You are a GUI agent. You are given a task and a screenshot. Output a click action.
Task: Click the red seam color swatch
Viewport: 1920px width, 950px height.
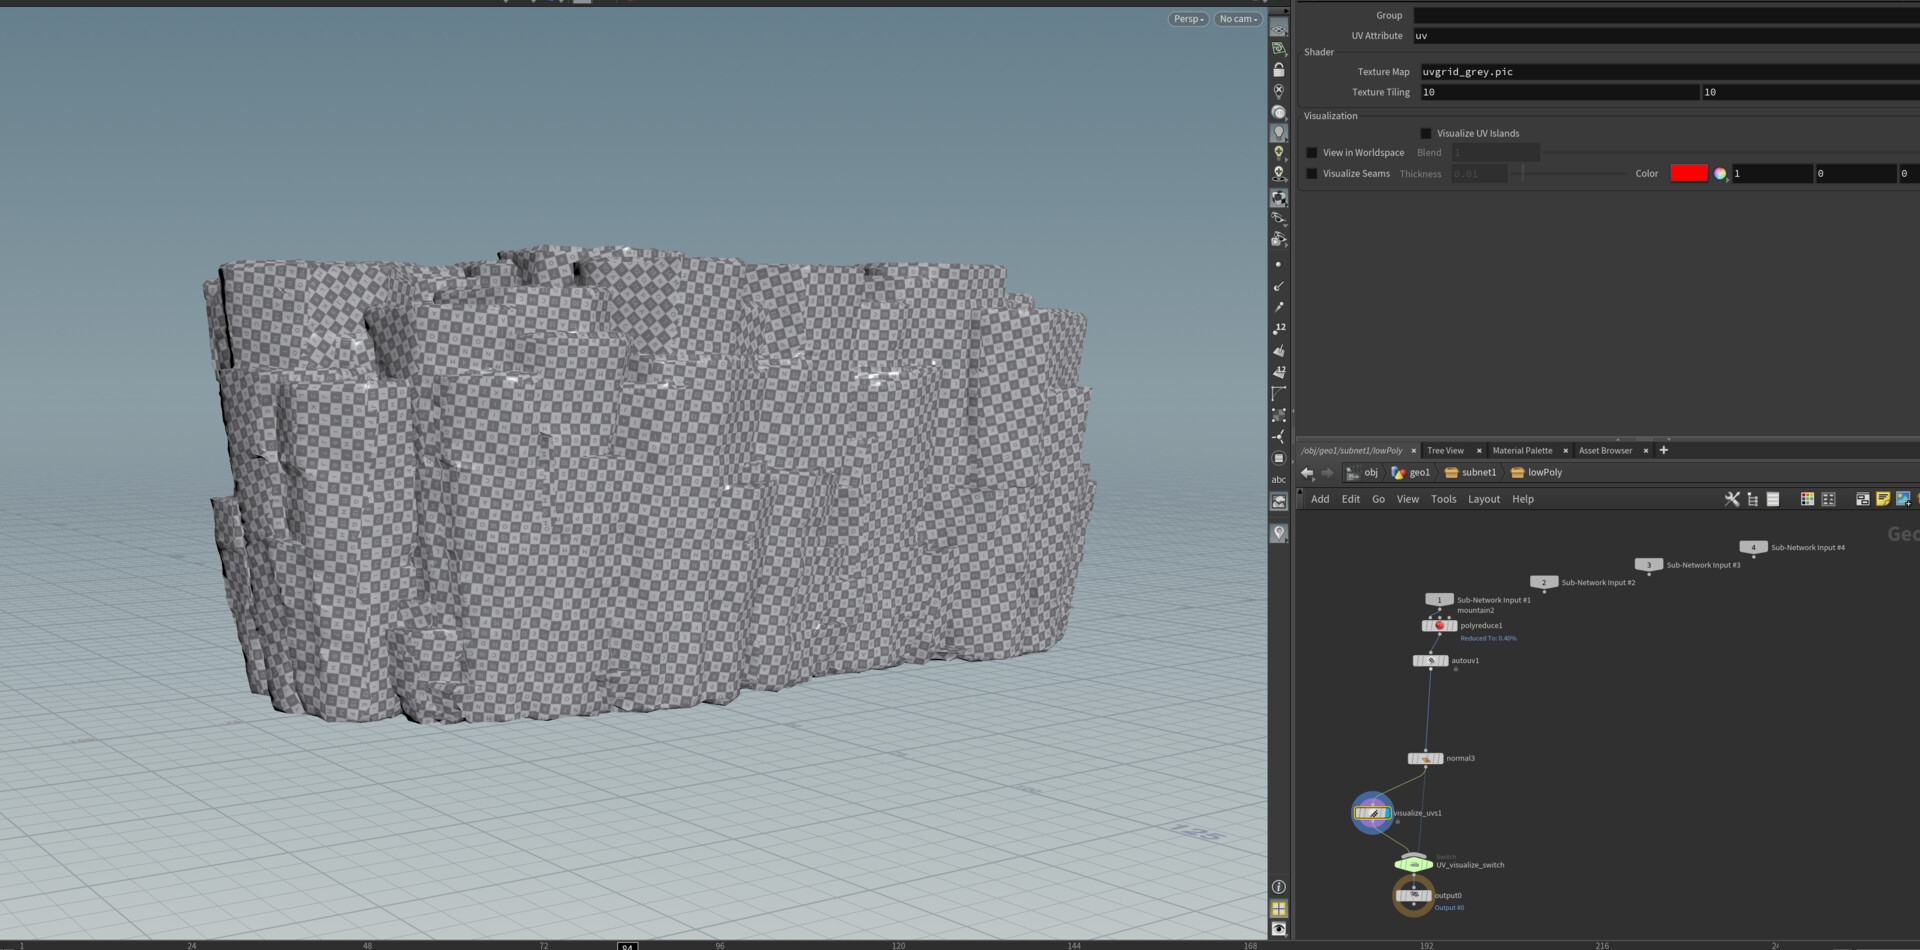pyautogui.click(x=1688, y=174)
